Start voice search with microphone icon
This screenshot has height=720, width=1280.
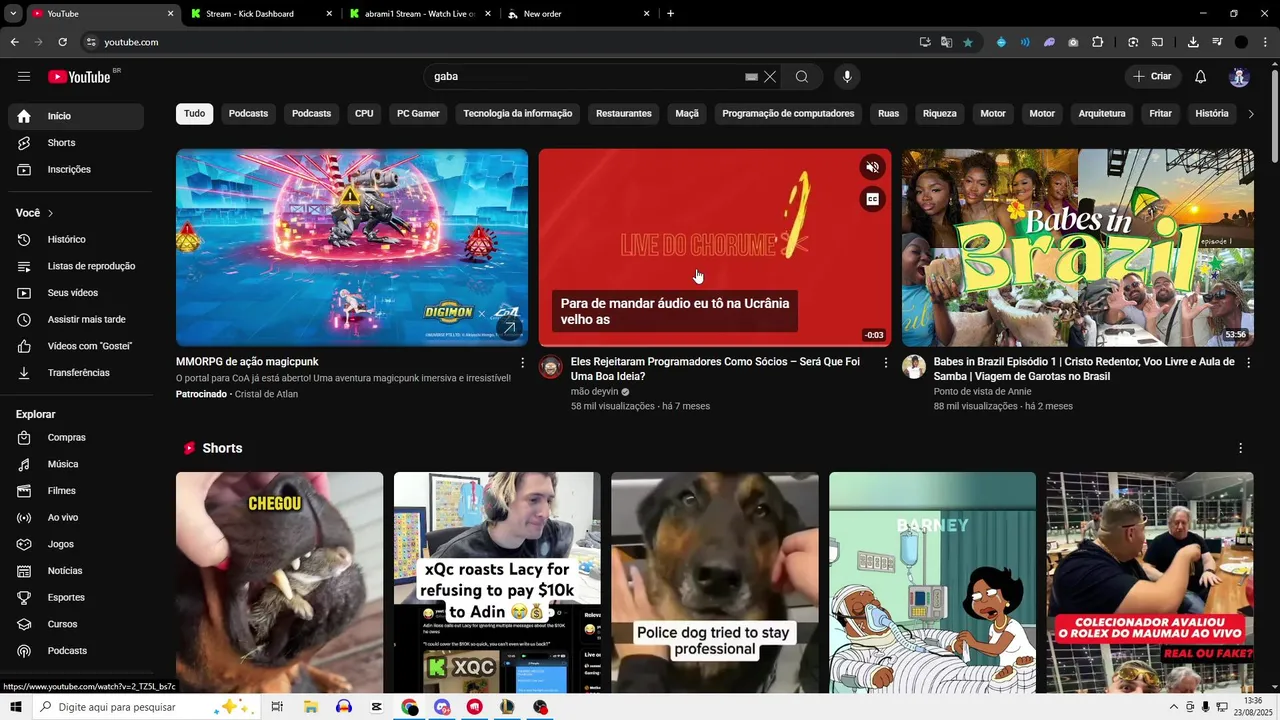tap(847, 77)
